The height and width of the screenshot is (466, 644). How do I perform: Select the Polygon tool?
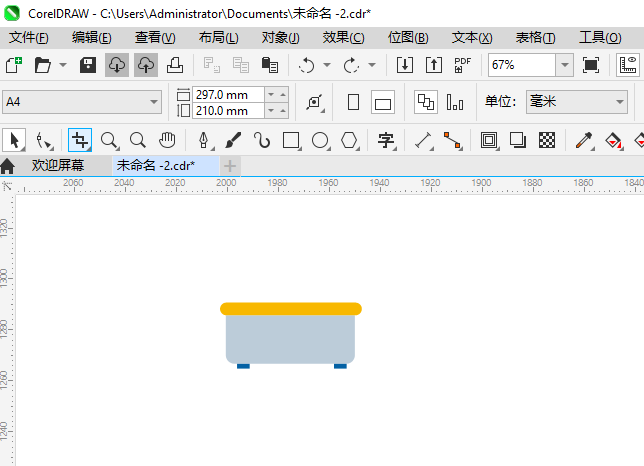350,140
